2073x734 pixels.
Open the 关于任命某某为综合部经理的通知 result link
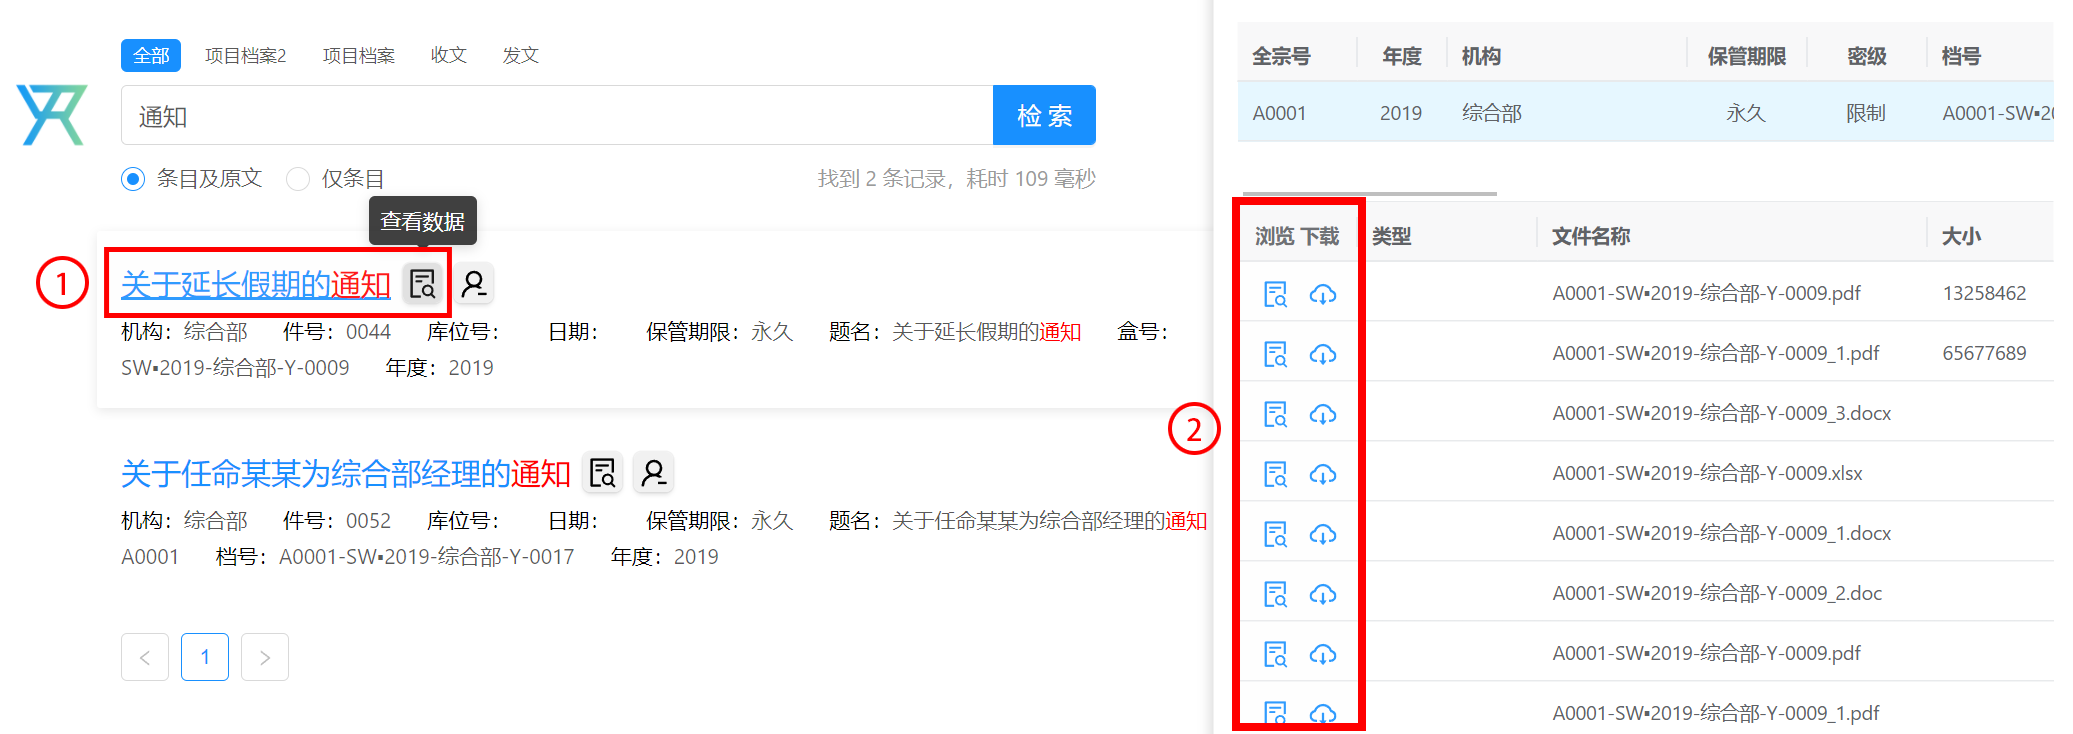click(x=346, y=474)
